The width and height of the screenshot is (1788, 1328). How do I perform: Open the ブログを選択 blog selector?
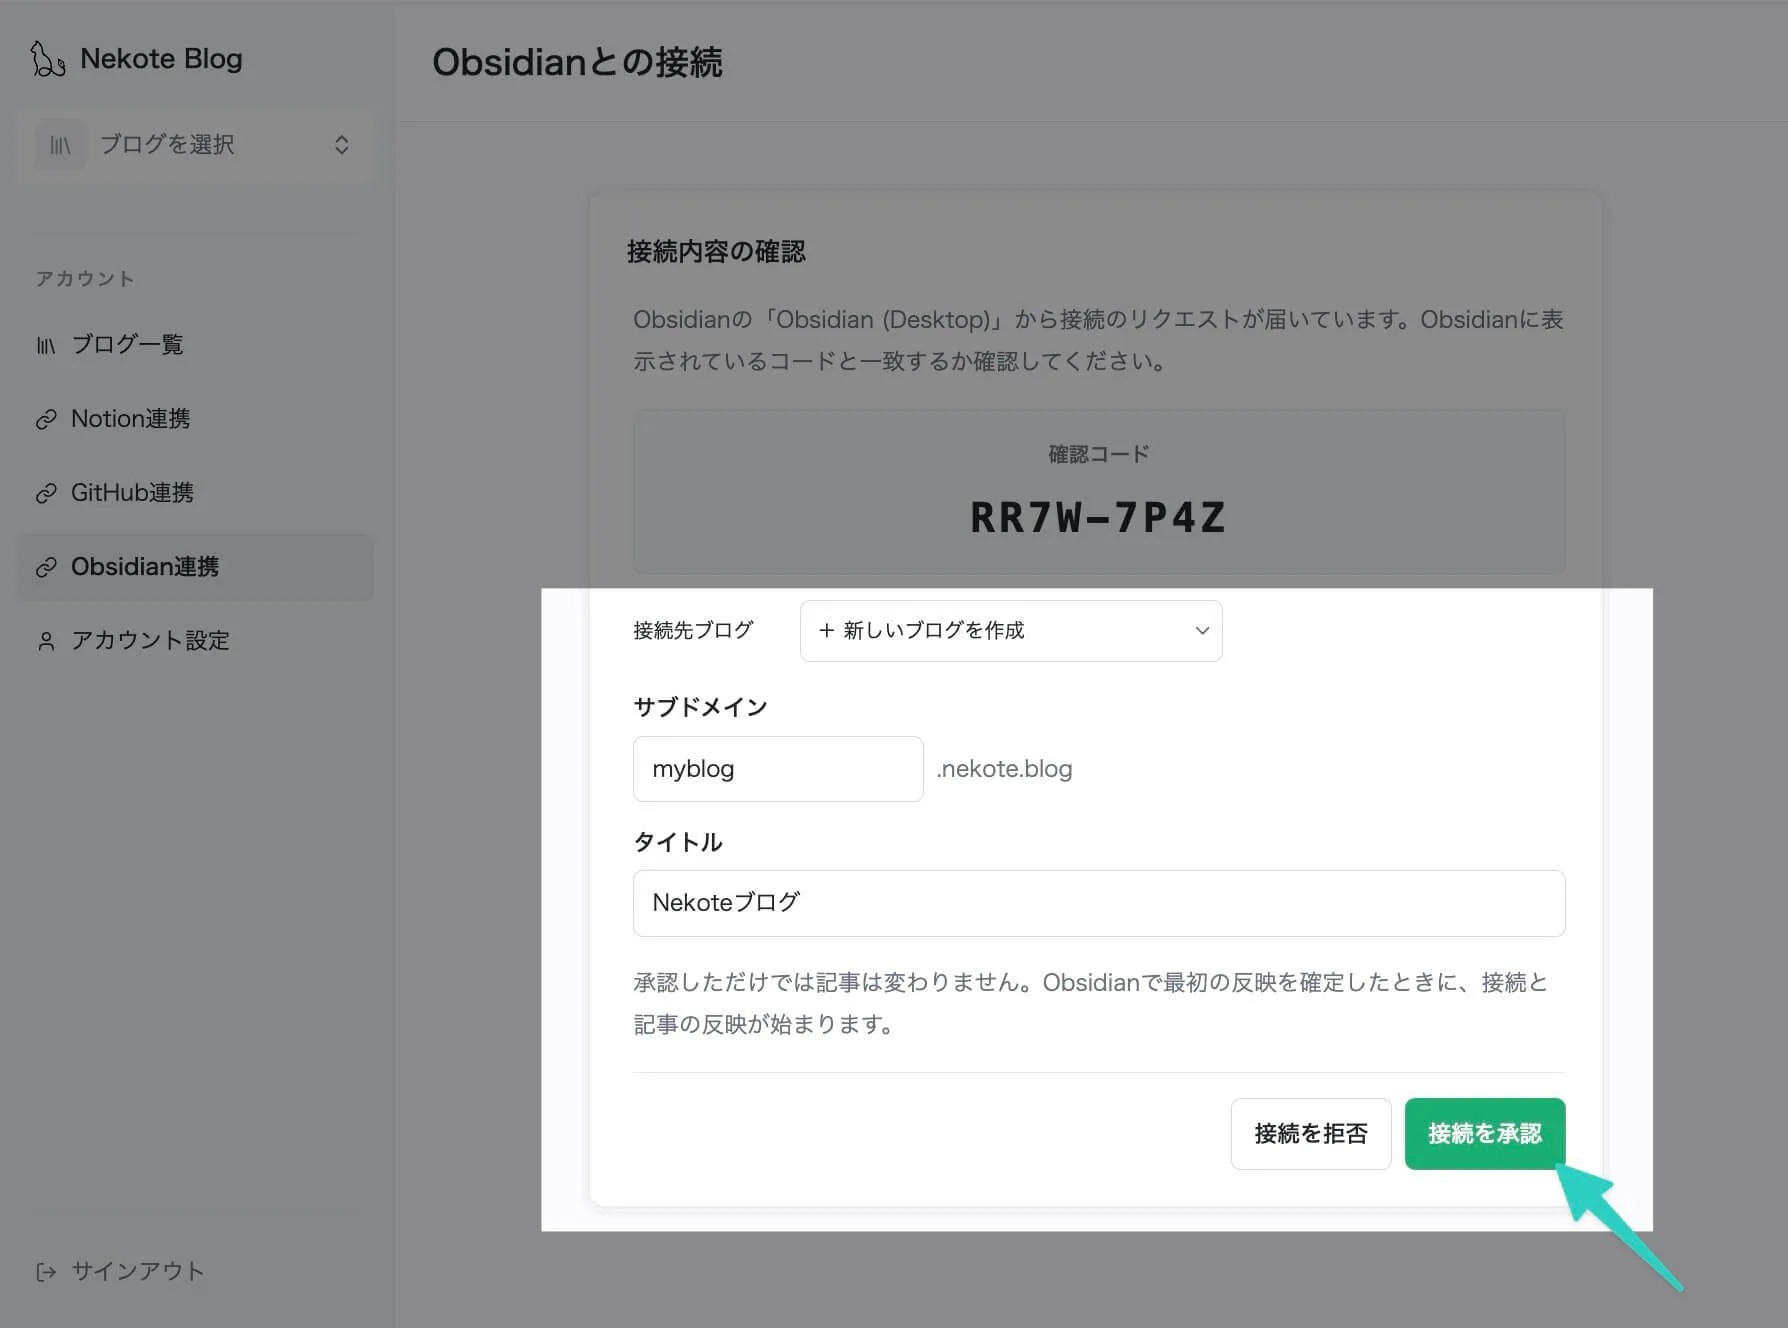tap(195, 145)
